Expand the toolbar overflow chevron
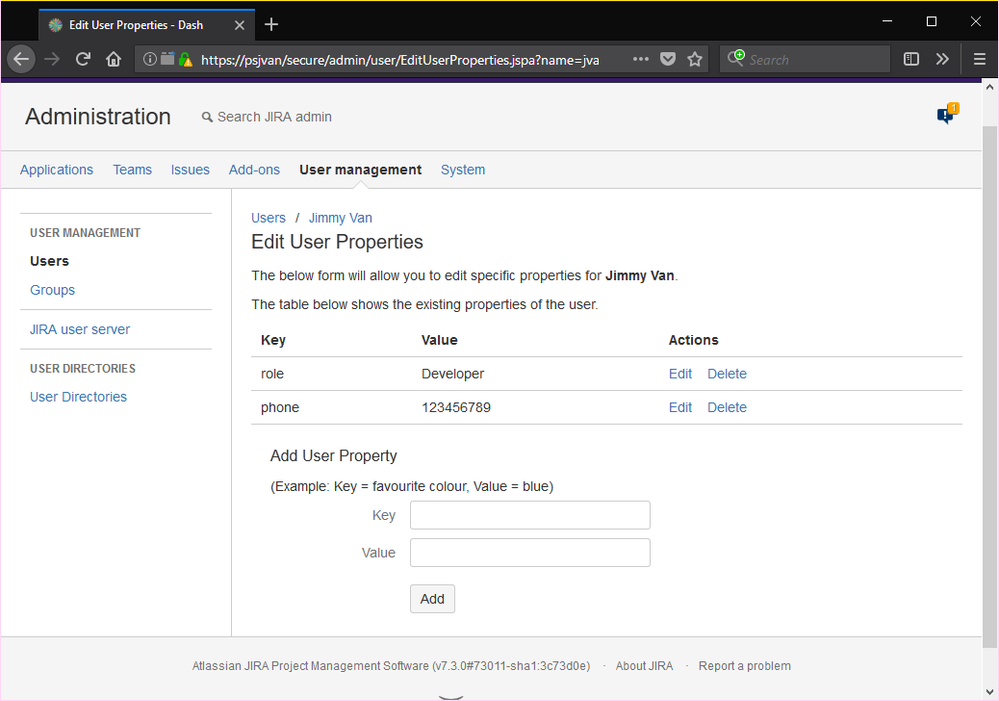The image size is (999, 701). pyautogui.click(x=942, y=59)
